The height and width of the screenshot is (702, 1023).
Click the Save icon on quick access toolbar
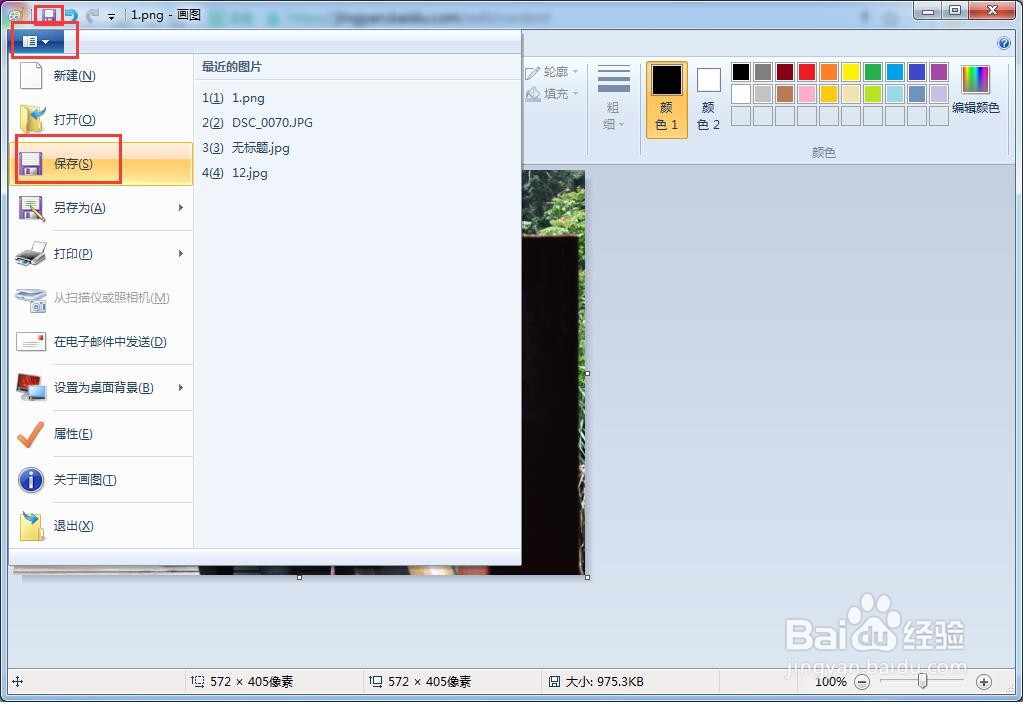(x=49, y=12)
